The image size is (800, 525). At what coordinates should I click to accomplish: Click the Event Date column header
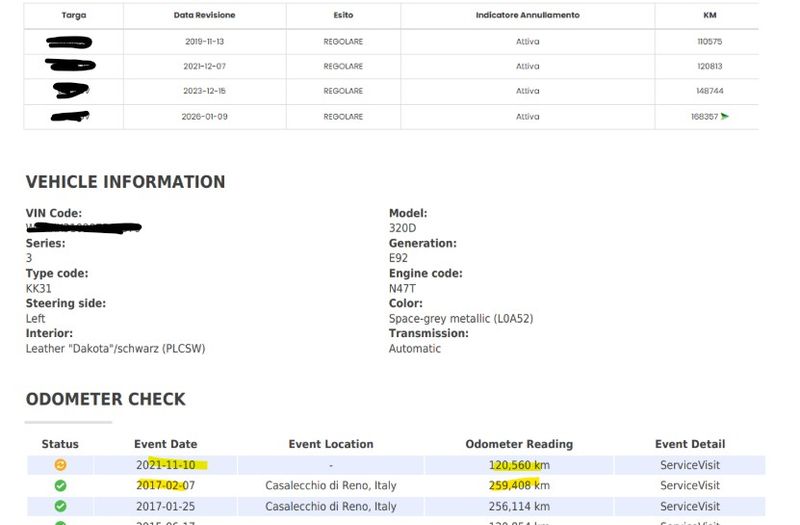click(x=166, y=444)
